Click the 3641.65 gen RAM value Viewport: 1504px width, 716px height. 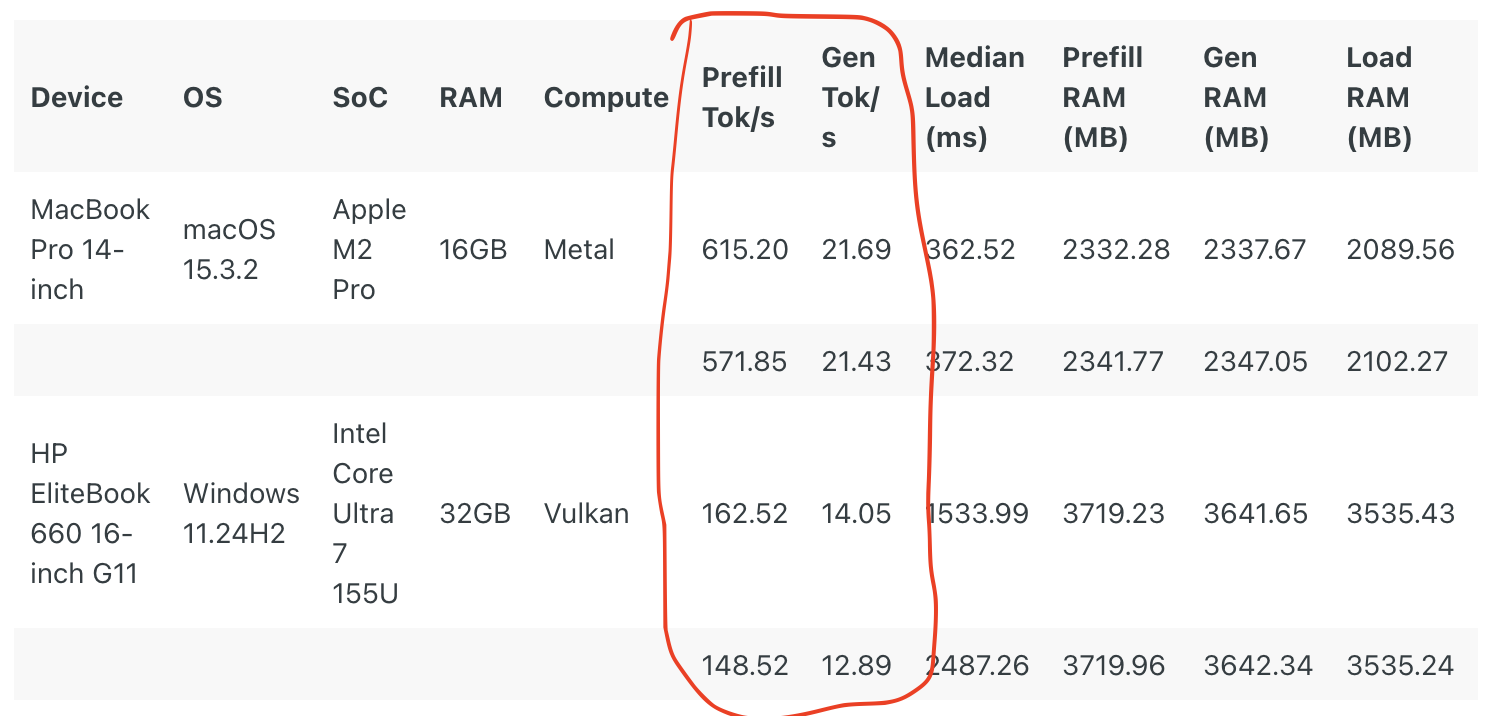tap(1255, 514)
